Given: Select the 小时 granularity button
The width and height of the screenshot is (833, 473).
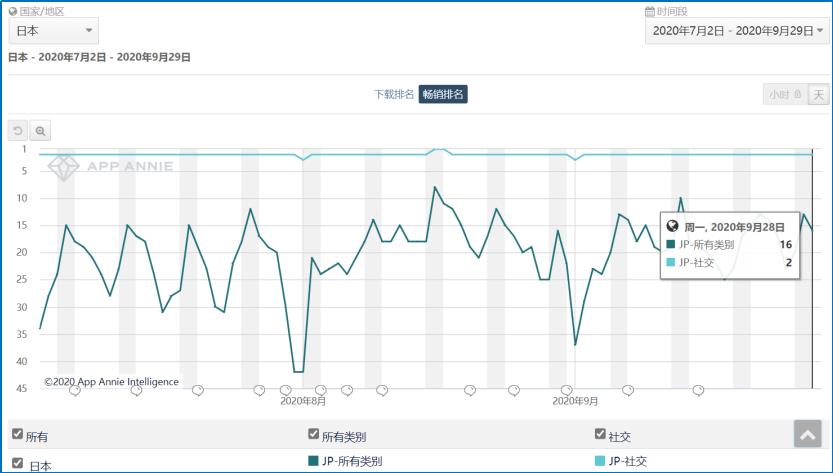Looking at the screenshot, I should tap(785, 95).
